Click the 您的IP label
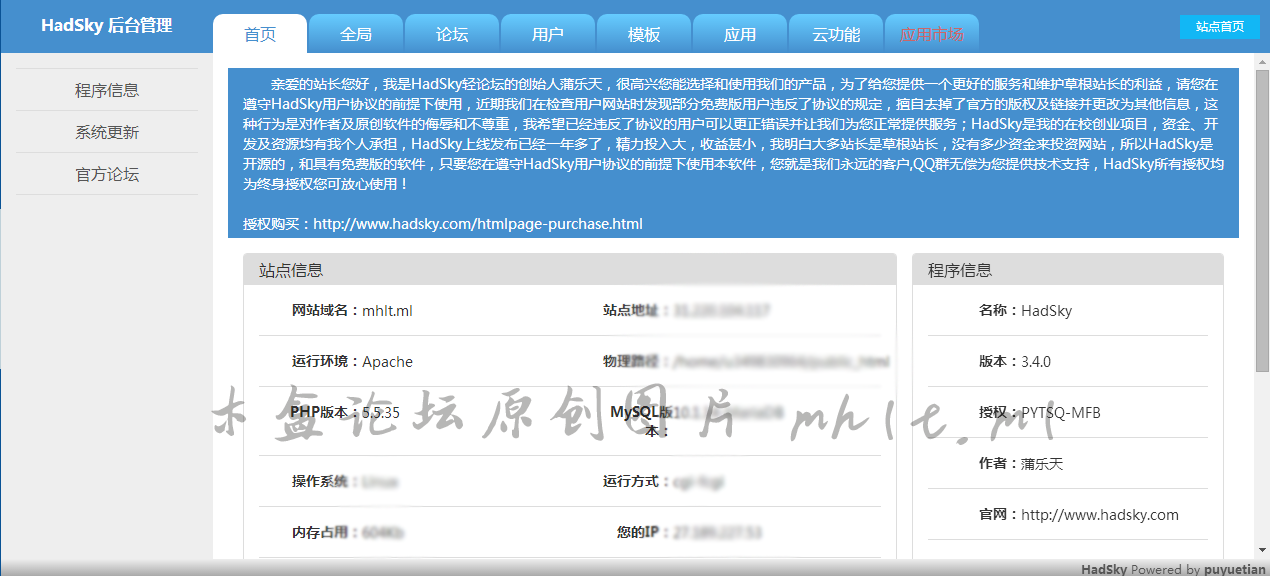 (640, 533)
